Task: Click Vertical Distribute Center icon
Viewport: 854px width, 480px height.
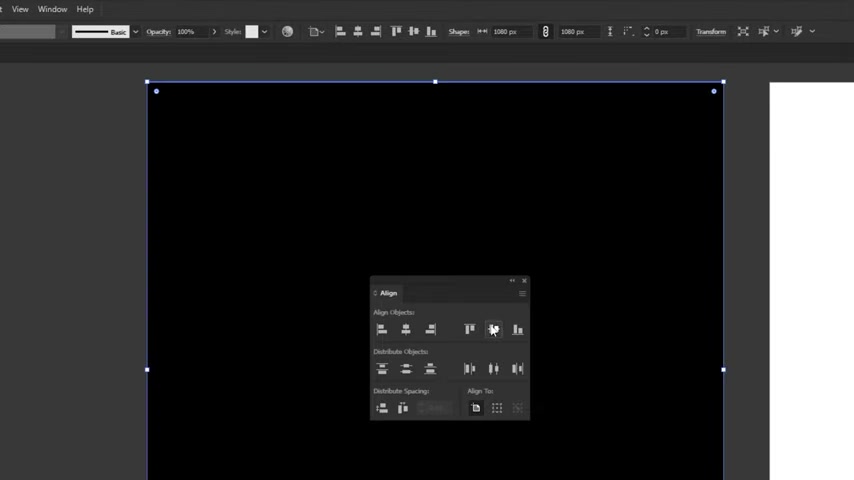Action: [x=406, y=369]
